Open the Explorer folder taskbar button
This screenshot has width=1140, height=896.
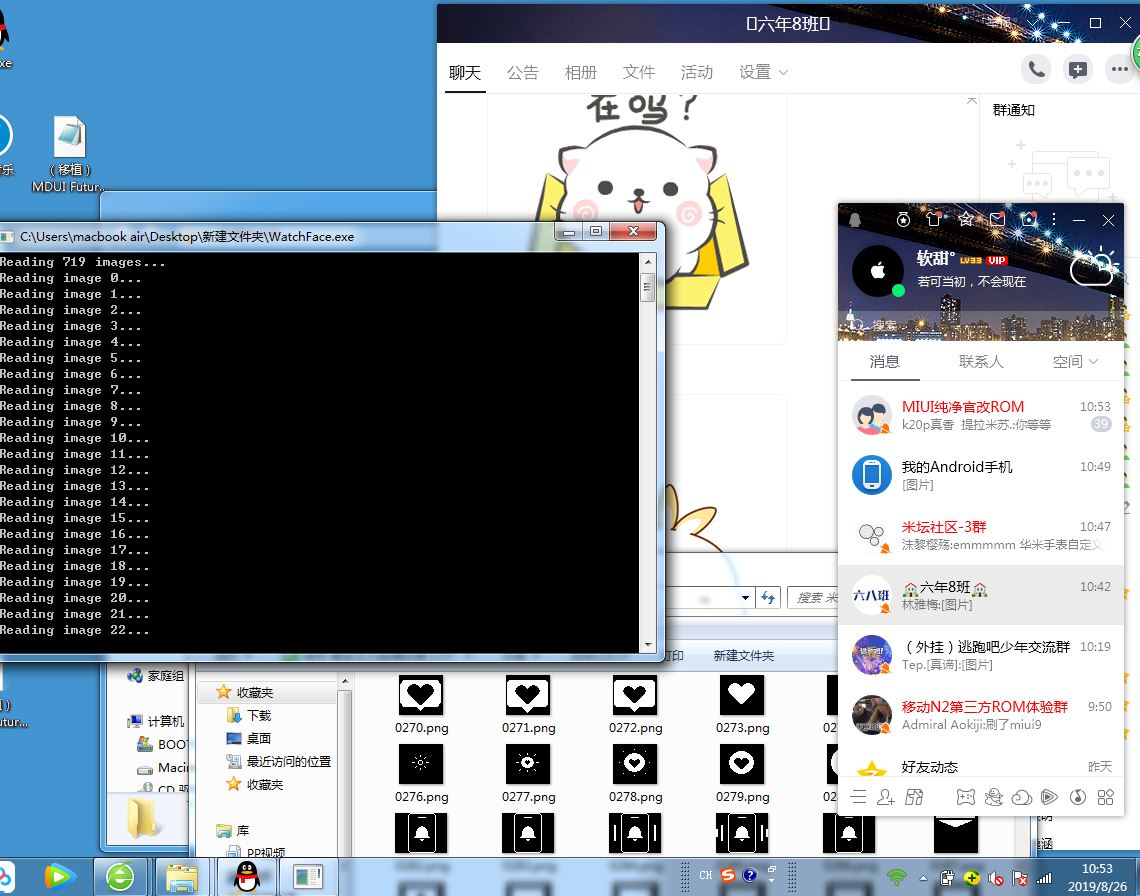click(182, 876)
